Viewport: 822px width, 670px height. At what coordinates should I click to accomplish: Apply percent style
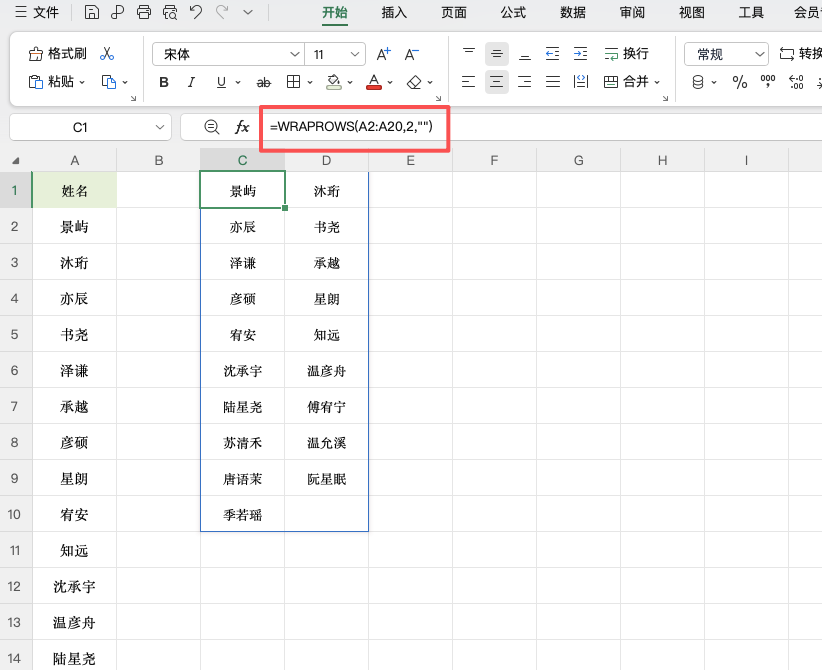click(740, 82)
